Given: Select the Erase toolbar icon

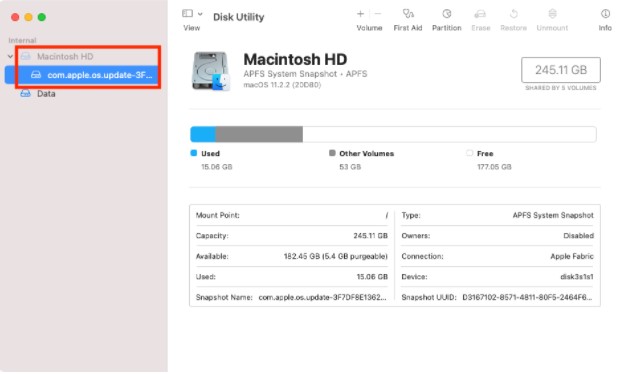Looking at the screenshot, I should 480,14.
